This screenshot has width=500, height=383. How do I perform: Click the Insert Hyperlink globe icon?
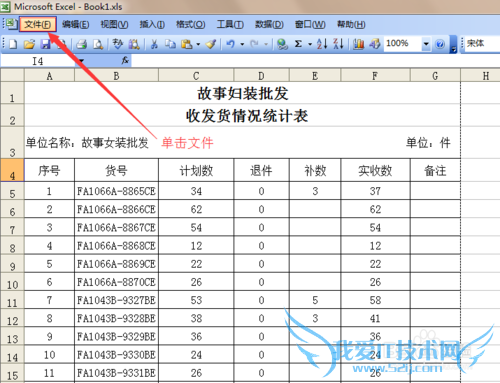pyautogui.click(x=282, y=44)
